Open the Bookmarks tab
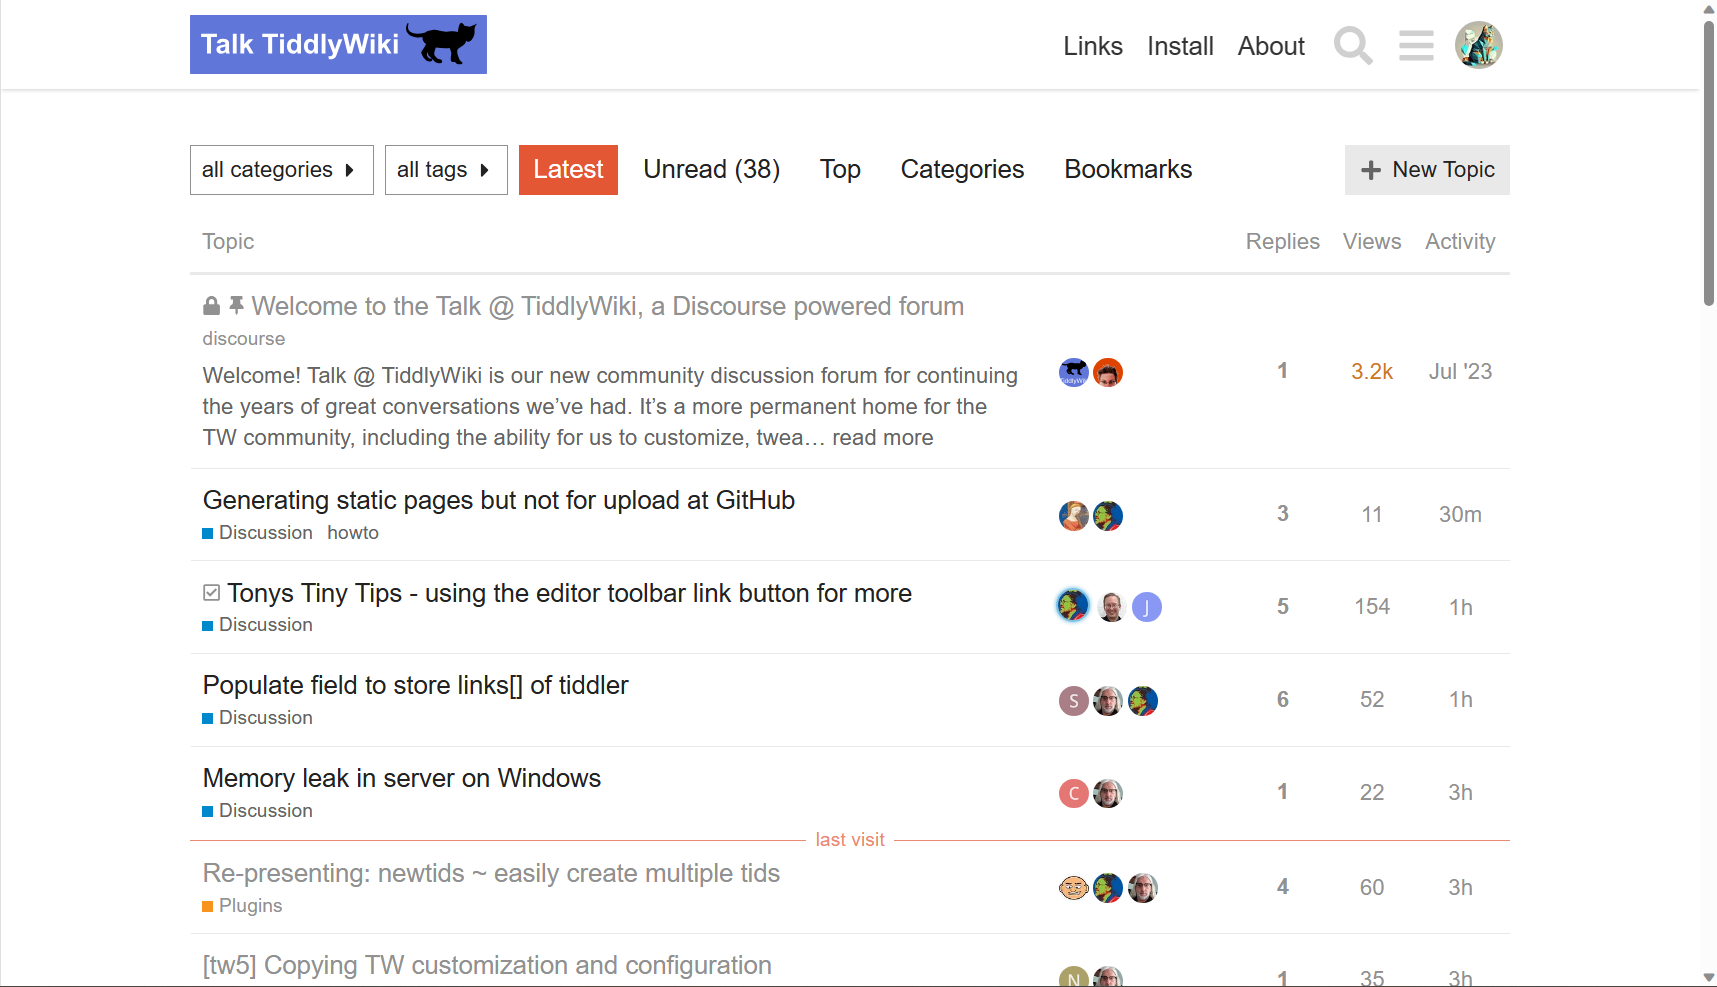Image resolution: width=1717 pixels, height=987 pixels. (x=1128, y=170)
